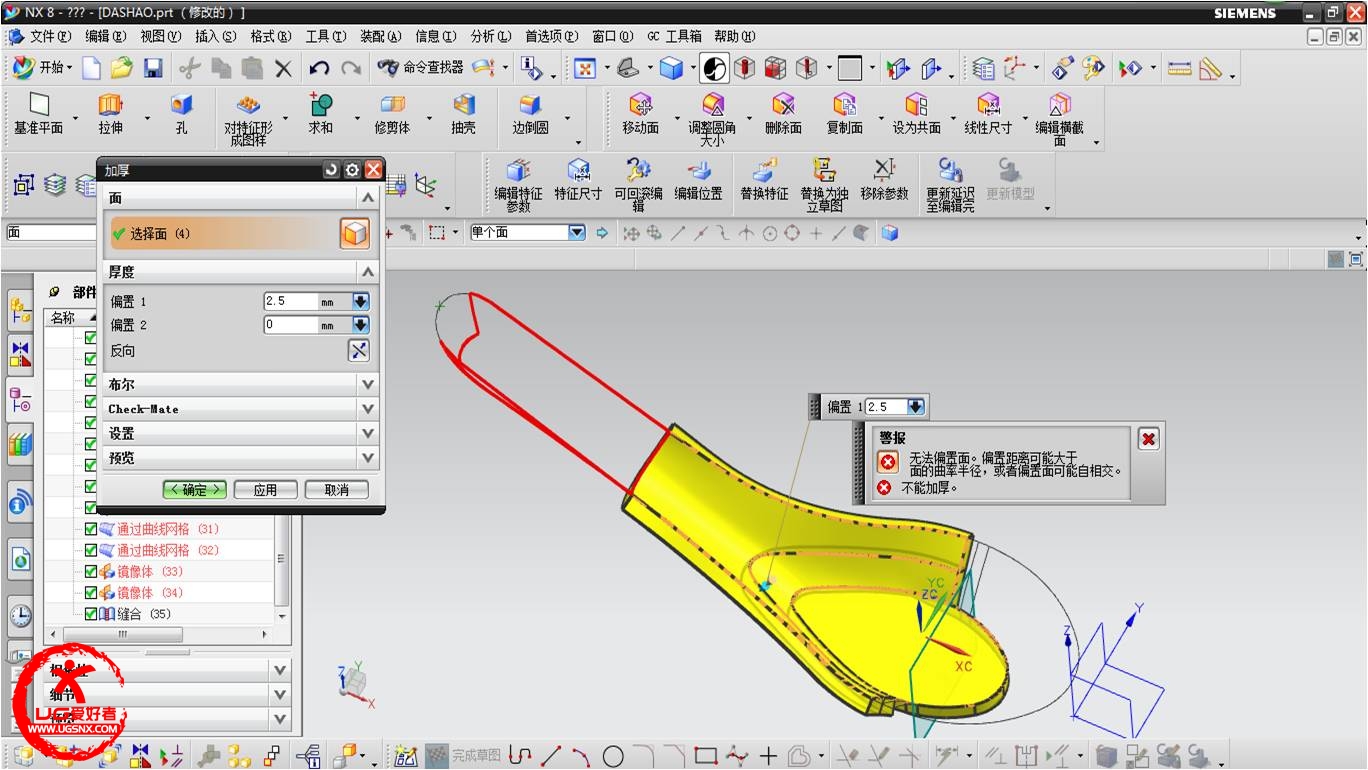This screenshot has width=1368, height=770.
Task: Click the open folder icon
Action: [122, 68]
